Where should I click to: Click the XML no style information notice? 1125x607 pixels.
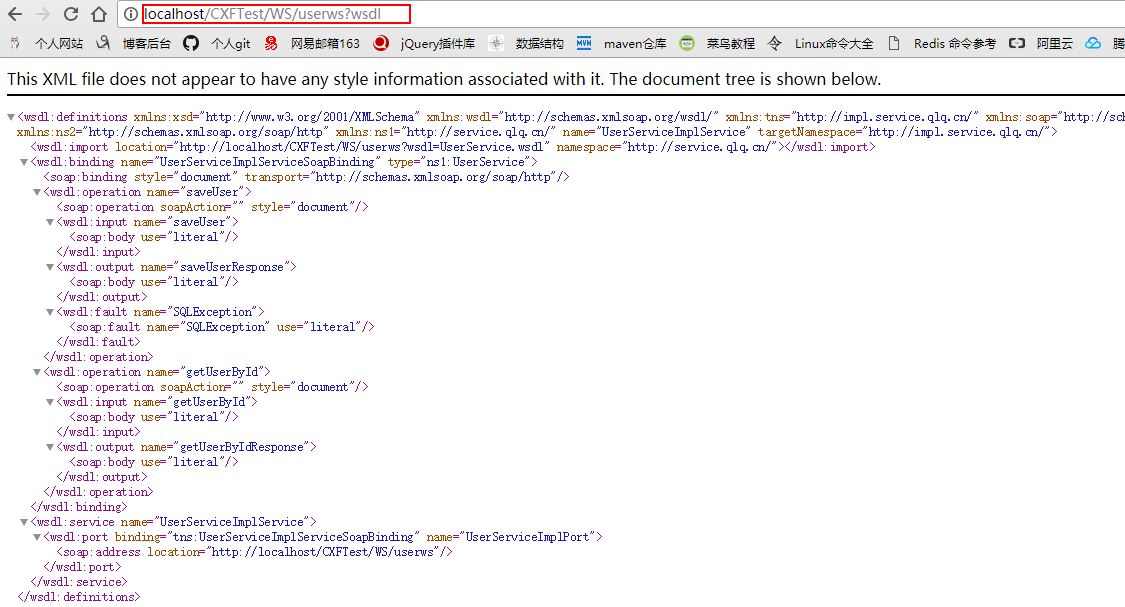[x=444, y=79]
